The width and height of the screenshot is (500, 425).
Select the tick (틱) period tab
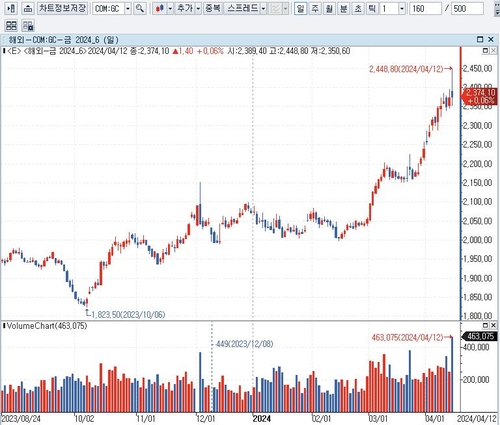pos(372,8)
